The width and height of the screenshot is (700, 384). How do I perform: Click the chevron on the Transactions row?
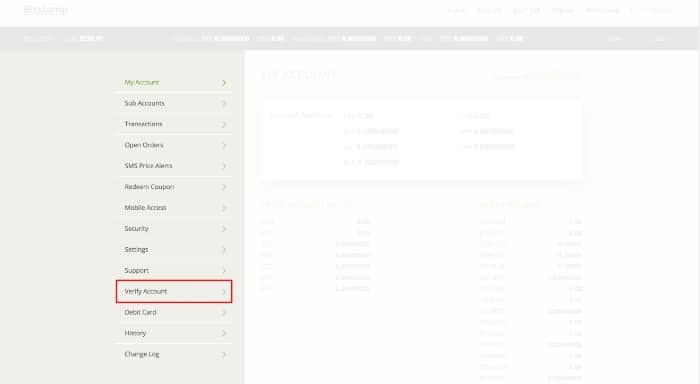[x=224, y=125]
